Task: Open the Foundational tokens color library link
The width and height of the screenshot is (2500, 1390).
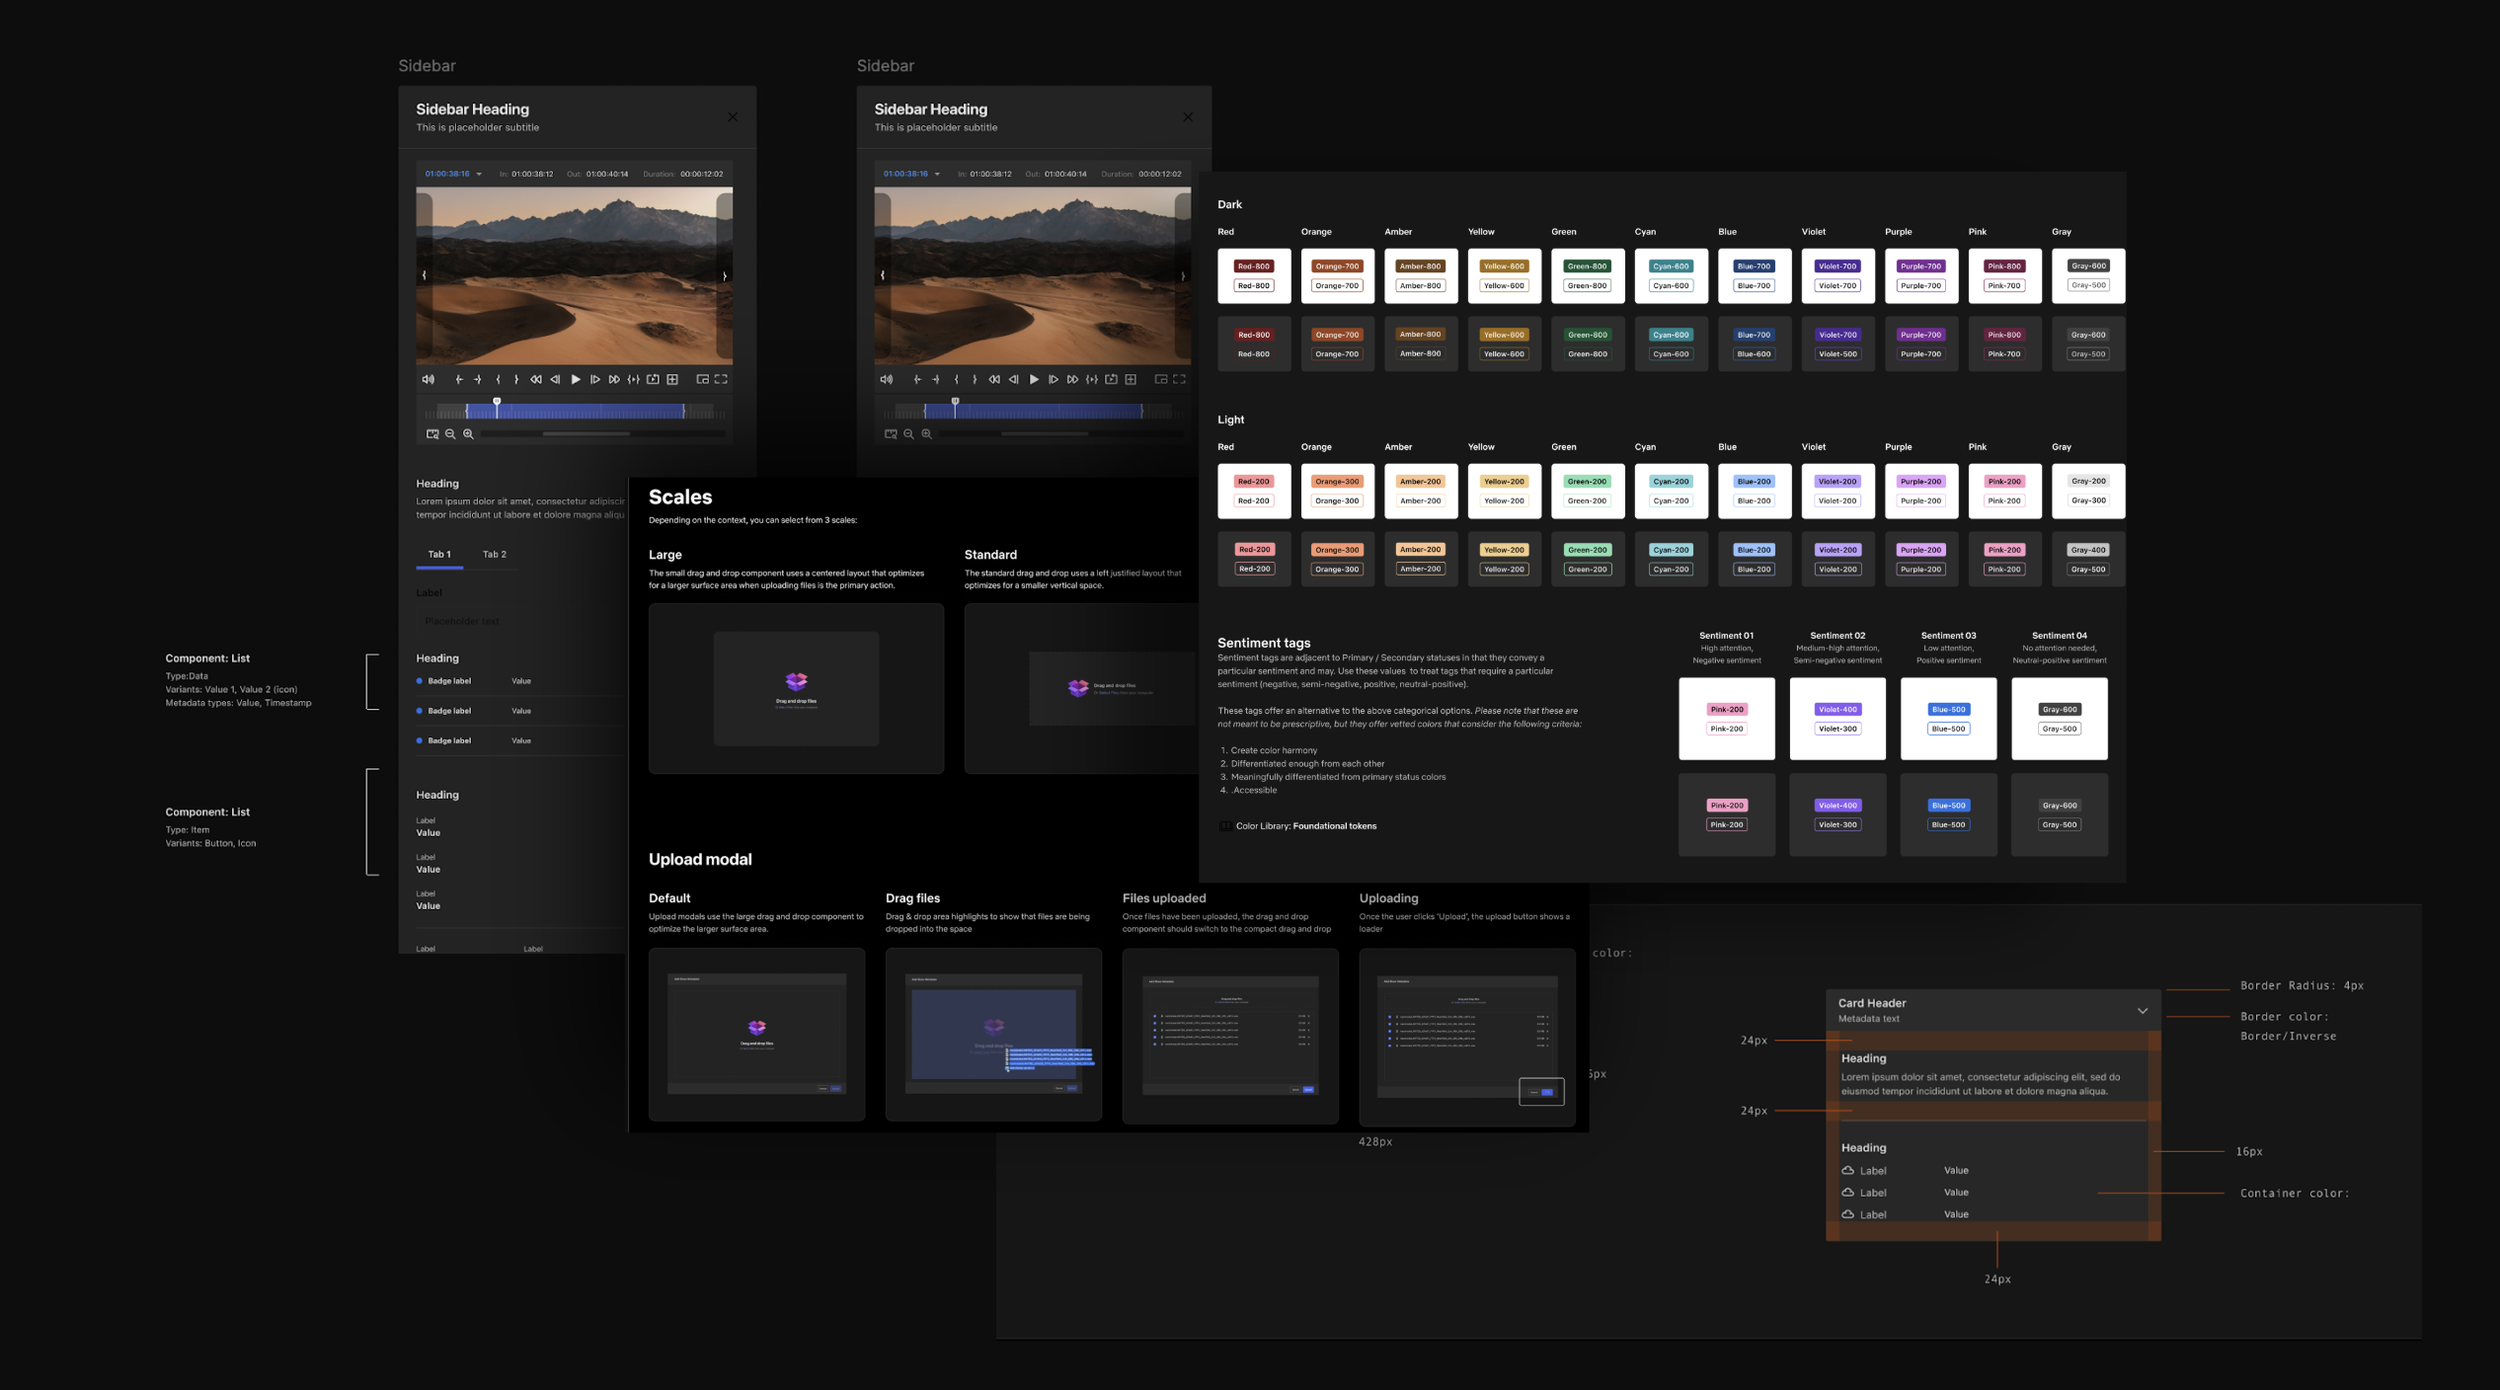Action: coord(1334,826)
